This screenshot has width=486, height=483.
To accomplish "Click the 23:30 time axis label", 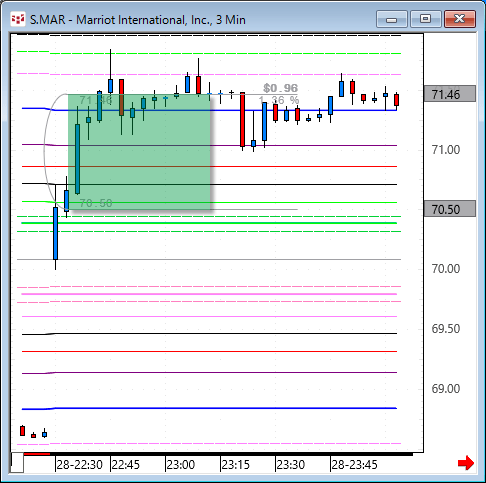I will 291,464.
